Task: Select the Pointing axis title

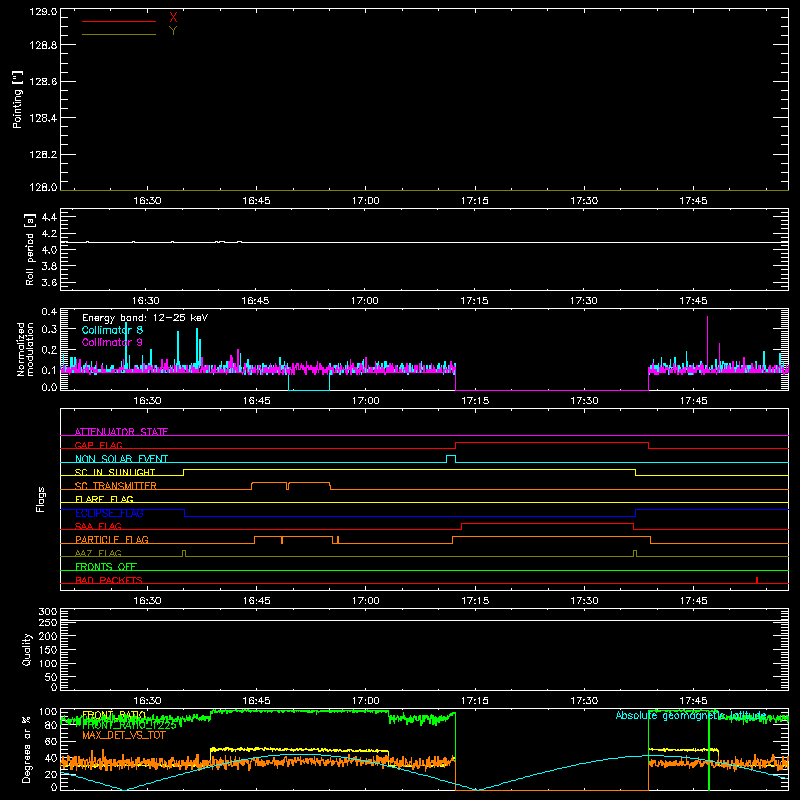Action: click(18, 99)
